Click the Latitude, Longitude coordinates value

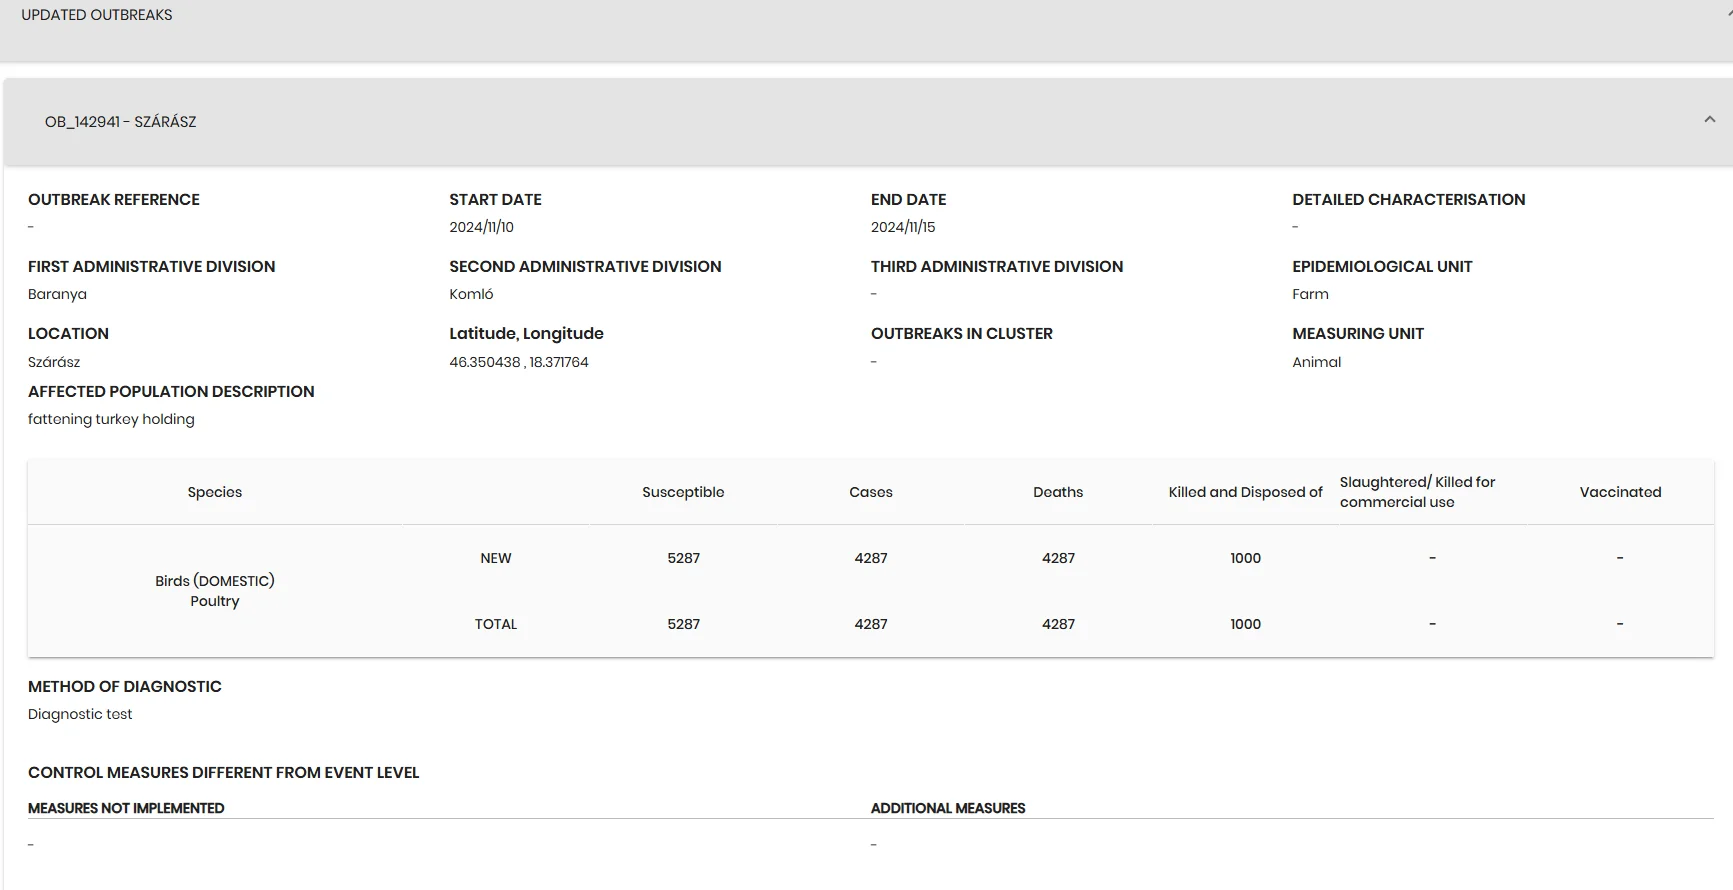[x=519, y=362]
